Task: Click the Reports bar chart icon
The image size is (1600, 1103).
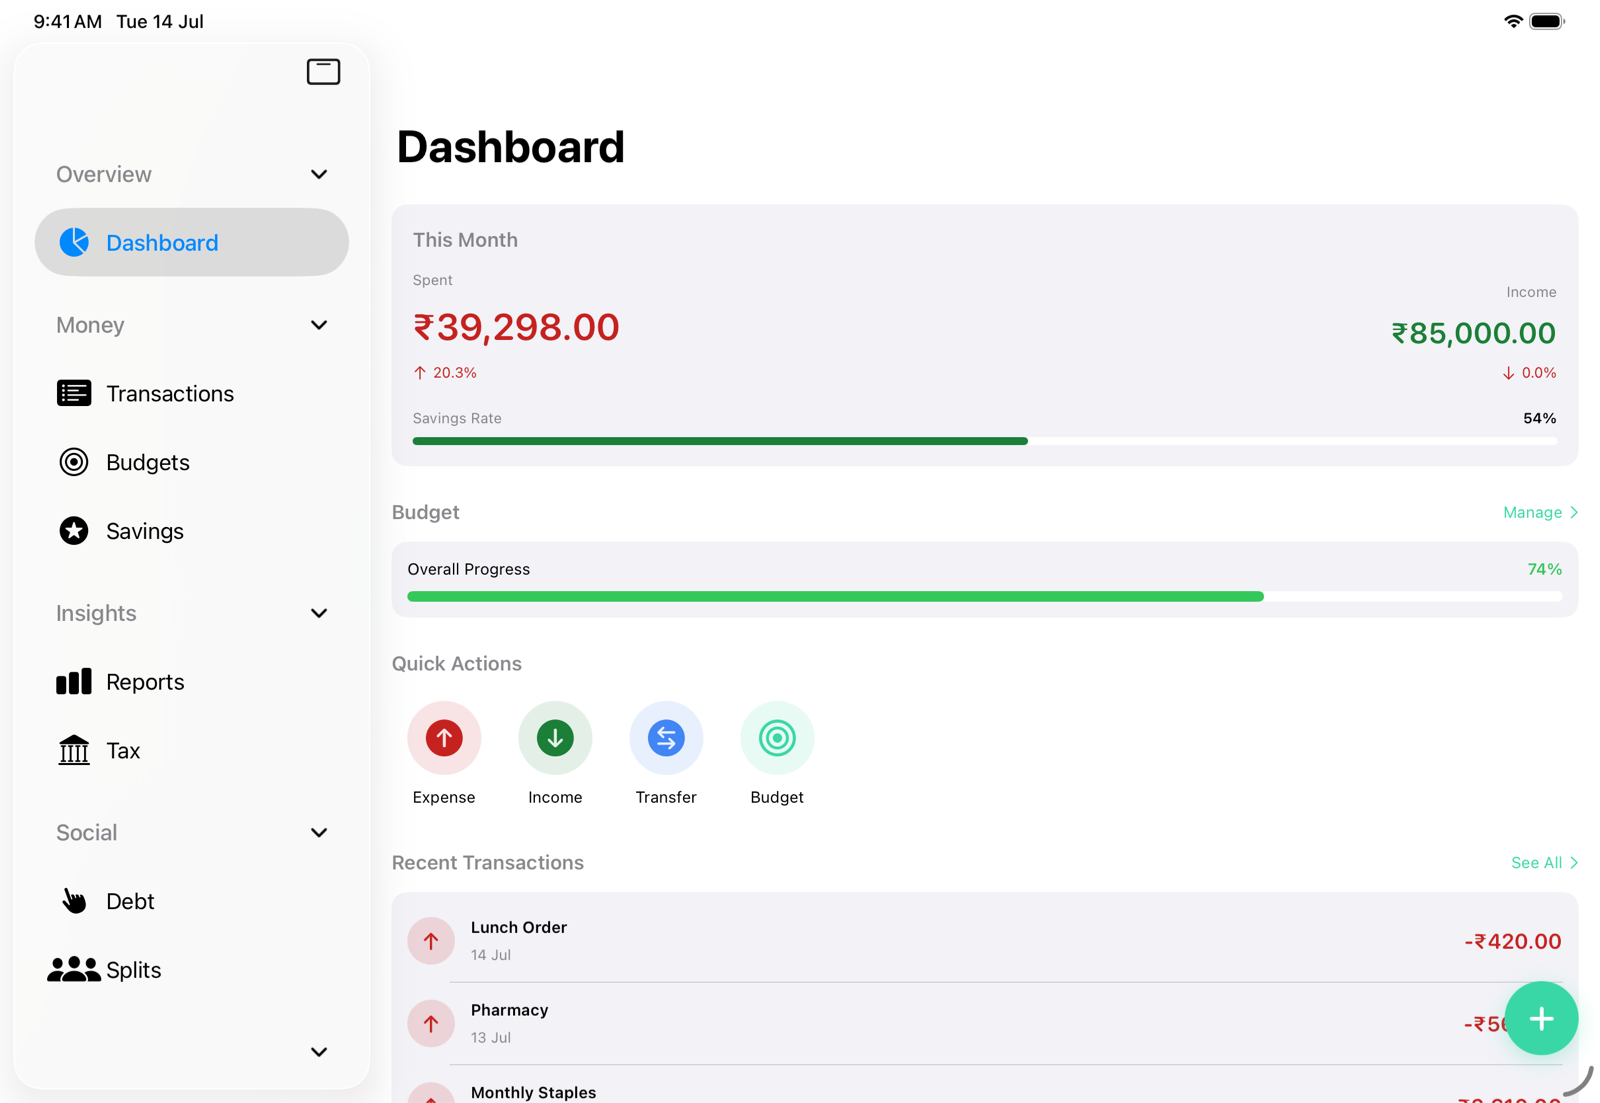Action: coord(74,682)
